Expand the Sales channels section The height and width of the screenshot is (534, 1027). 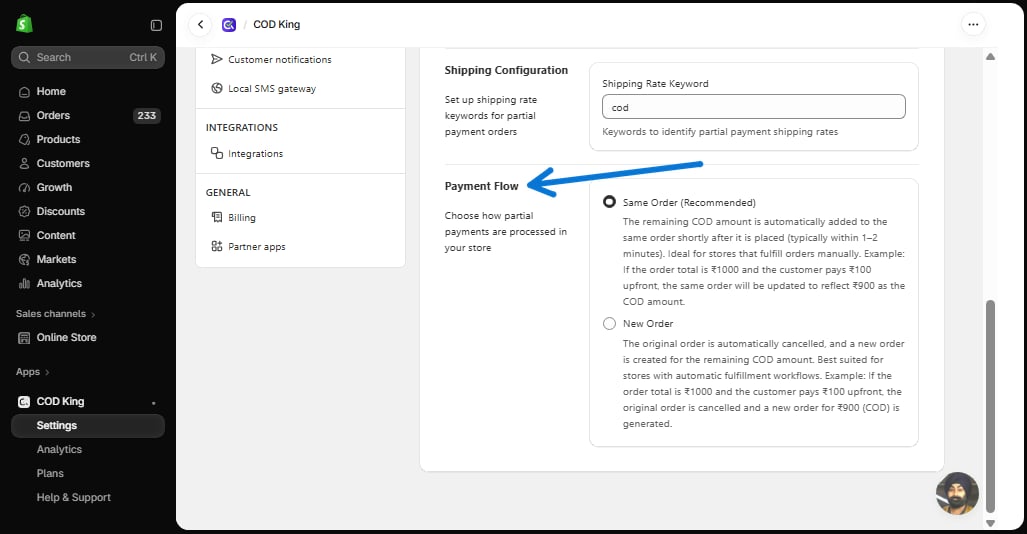point(56,314)
